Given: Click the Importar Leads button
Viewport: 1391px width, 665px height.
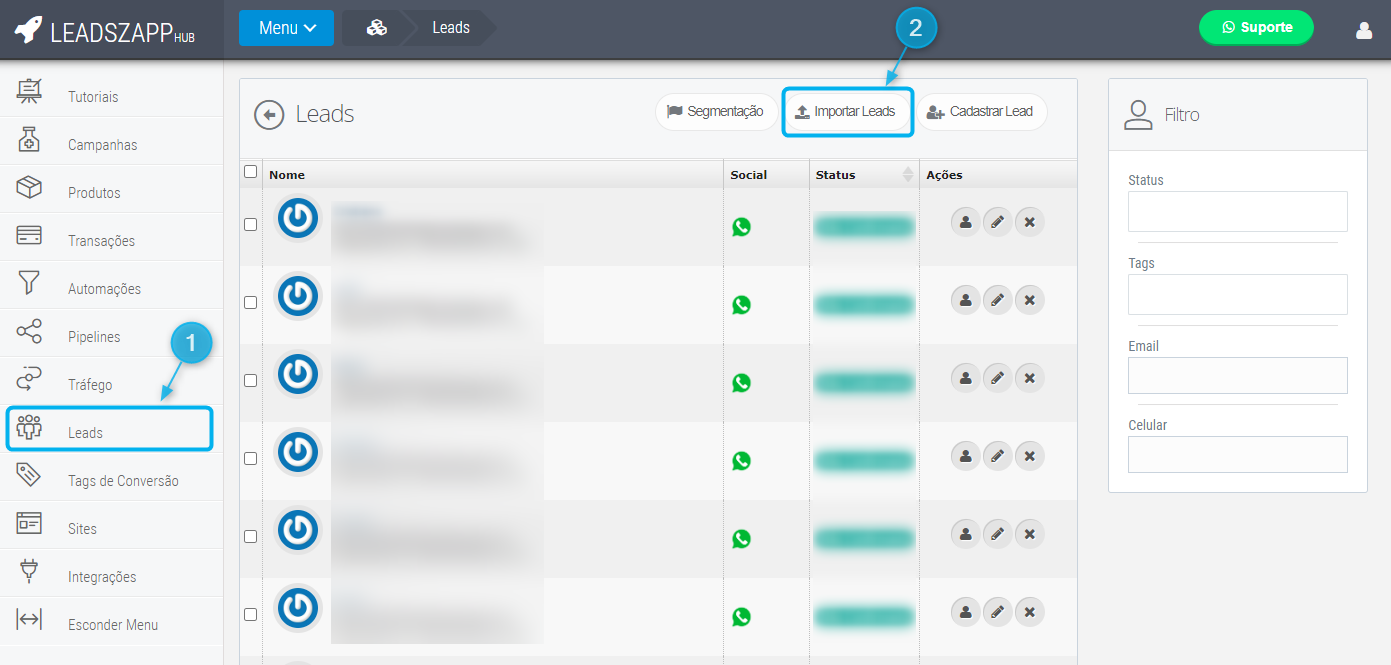Looking at the screenshot, I should [847, 112].
